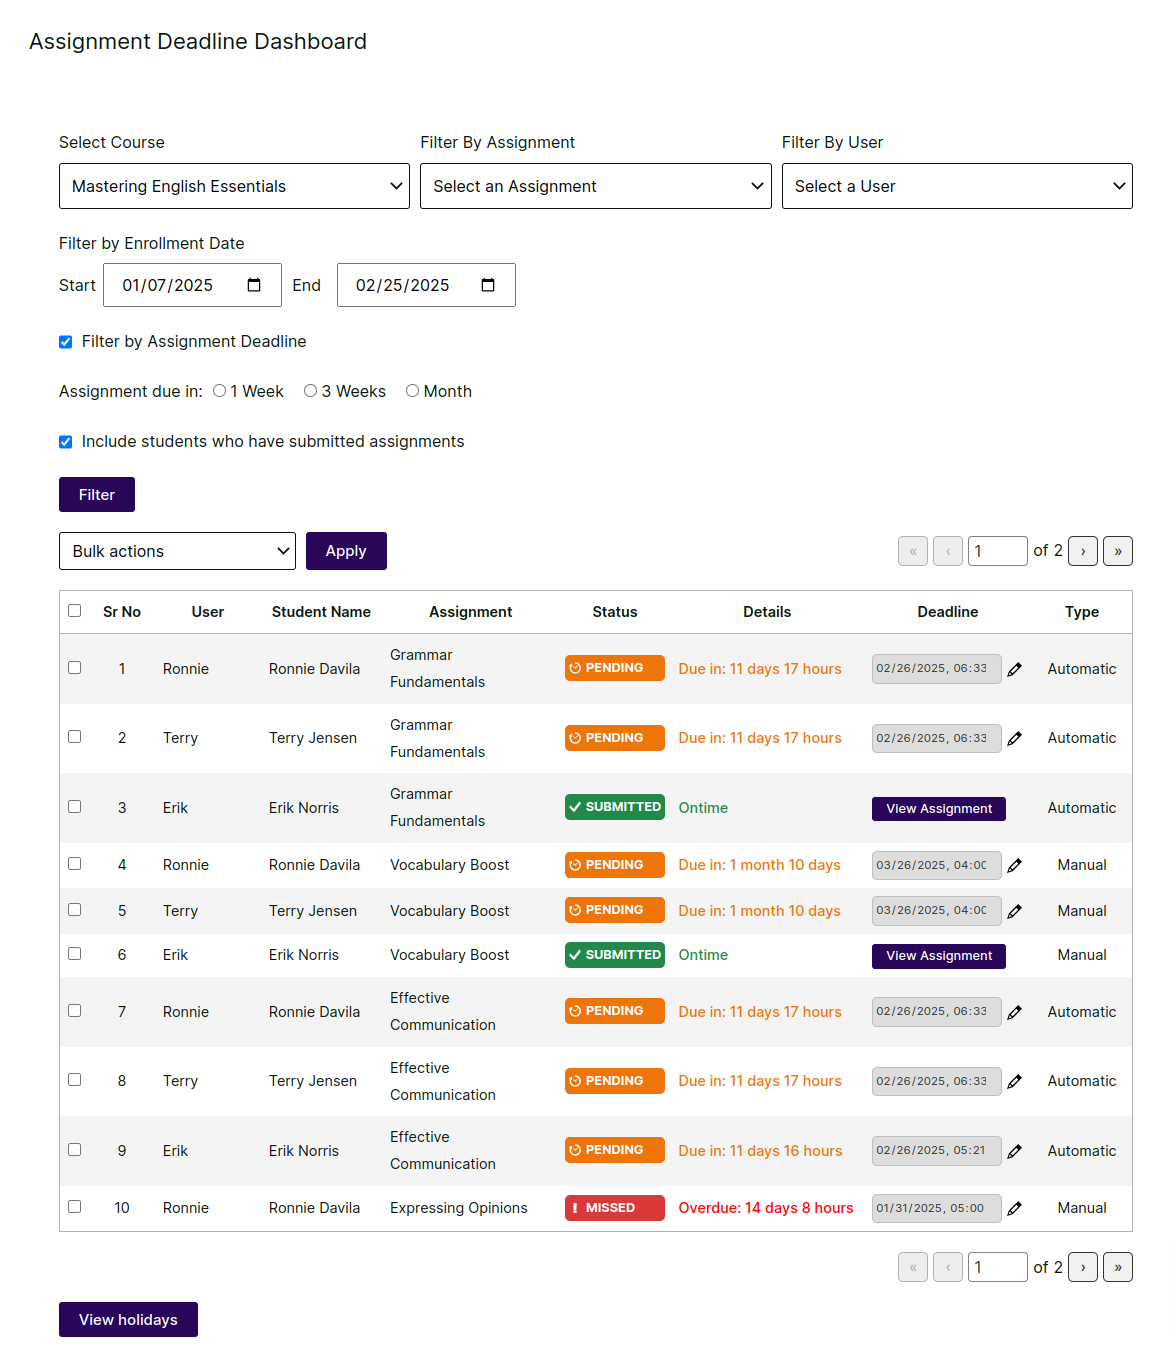Edit deadline for Terry's Vocabulary Boost row
The height and width of the screenshot is (1357, 1176).
pyautogui.click(x=1014, y=911)
